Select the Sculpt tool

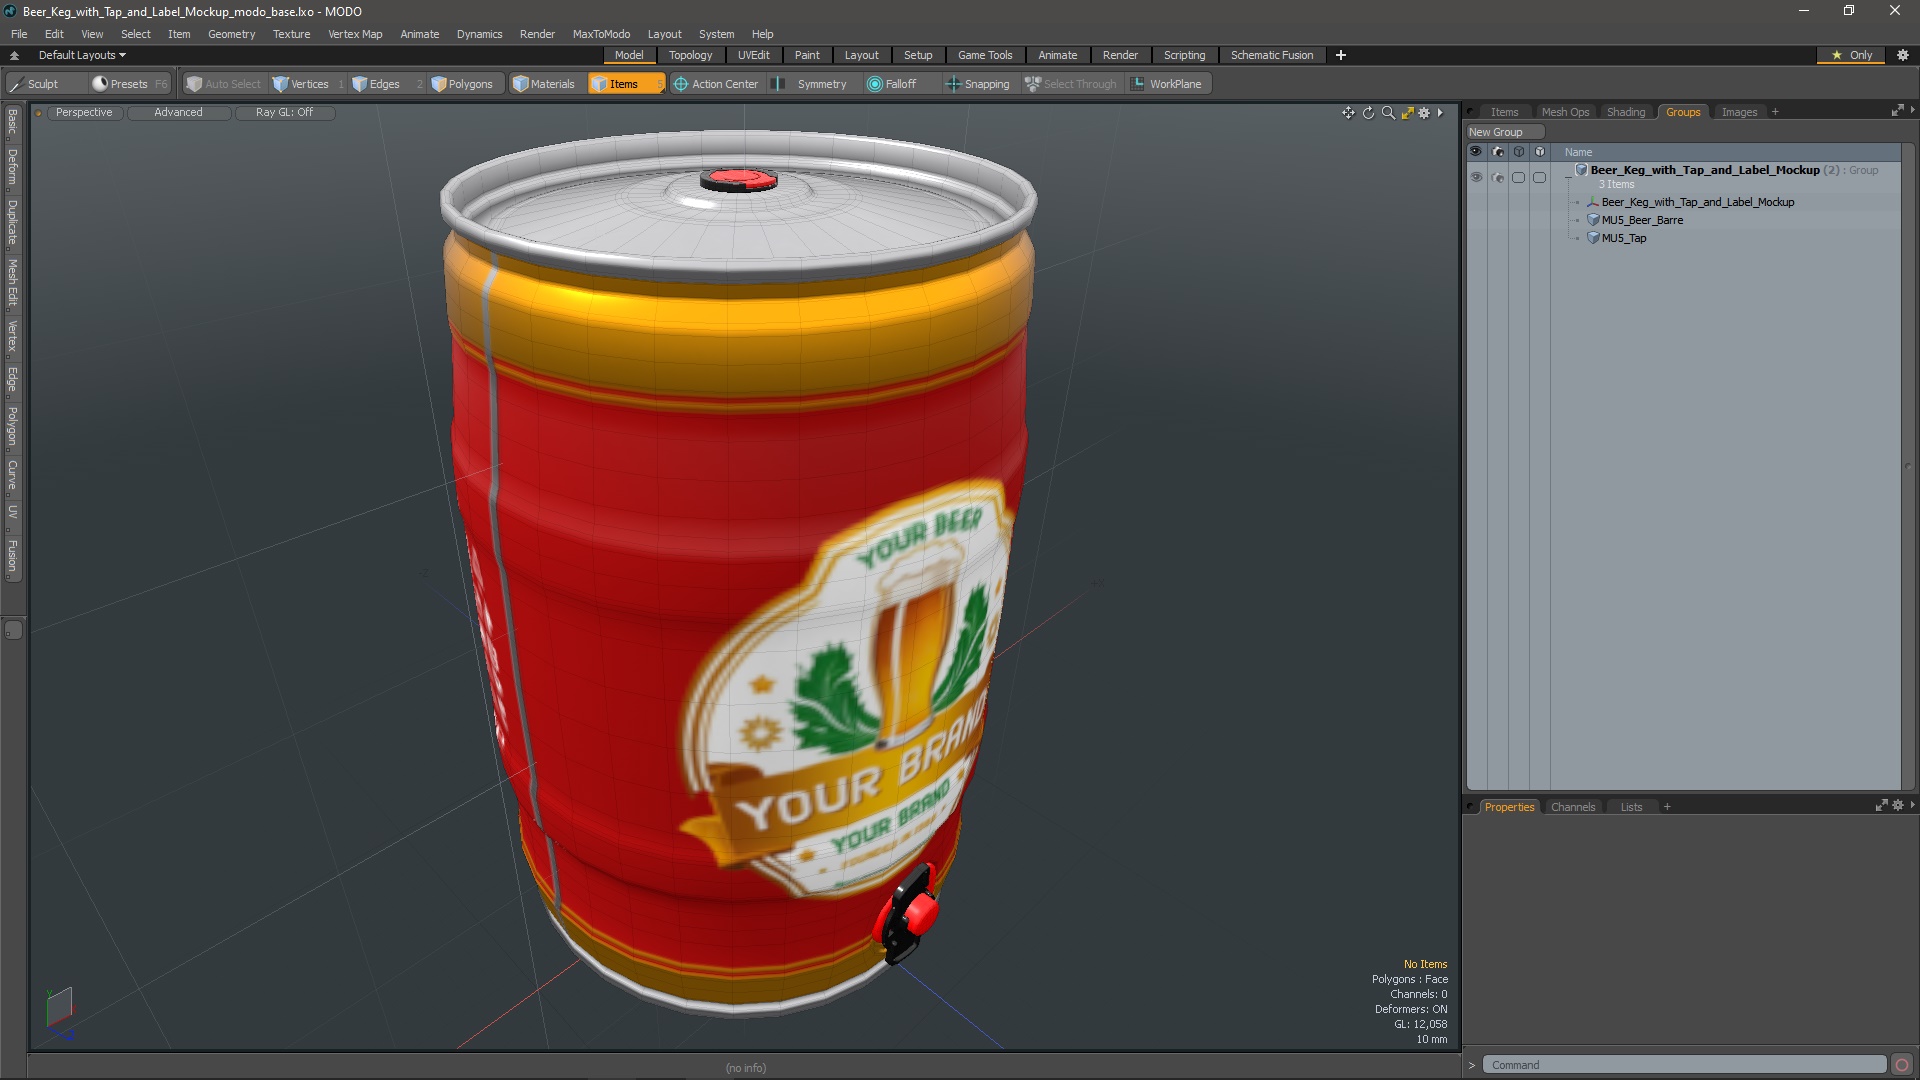45,84
